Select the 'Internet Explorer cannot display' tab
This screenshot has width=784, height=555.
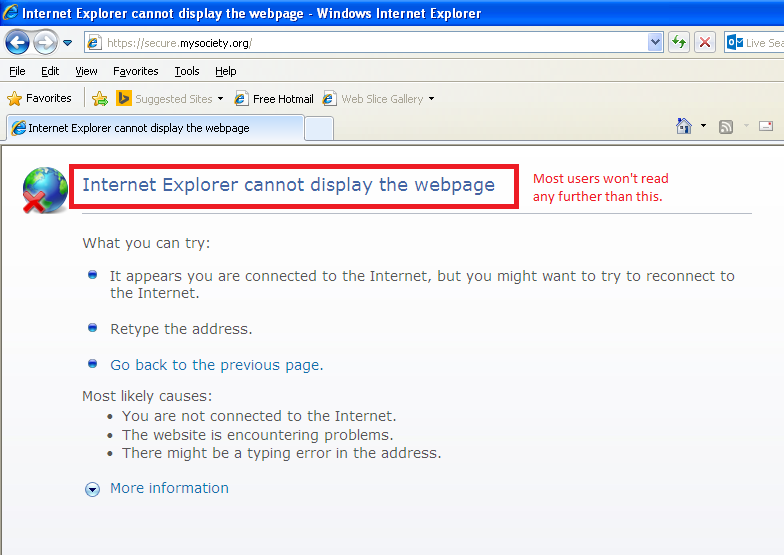[155, 128]
